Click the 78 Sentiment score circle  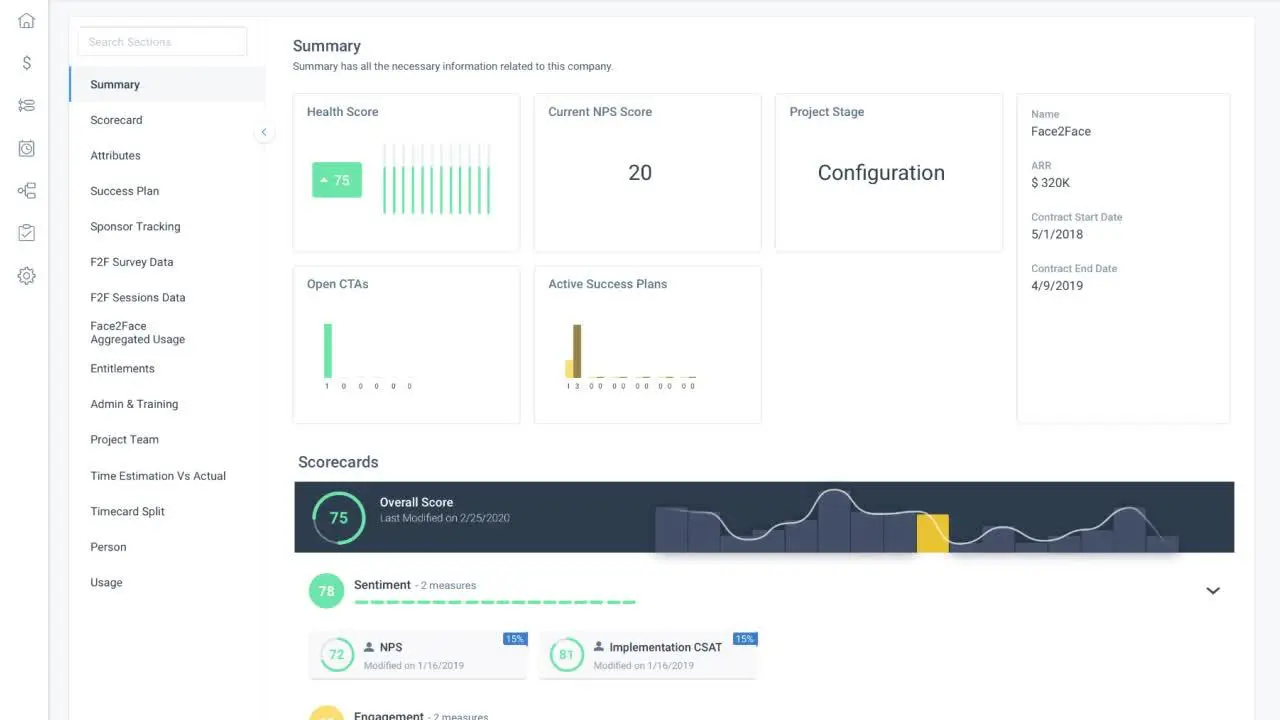pyautogui.click(x=326, y=591)
